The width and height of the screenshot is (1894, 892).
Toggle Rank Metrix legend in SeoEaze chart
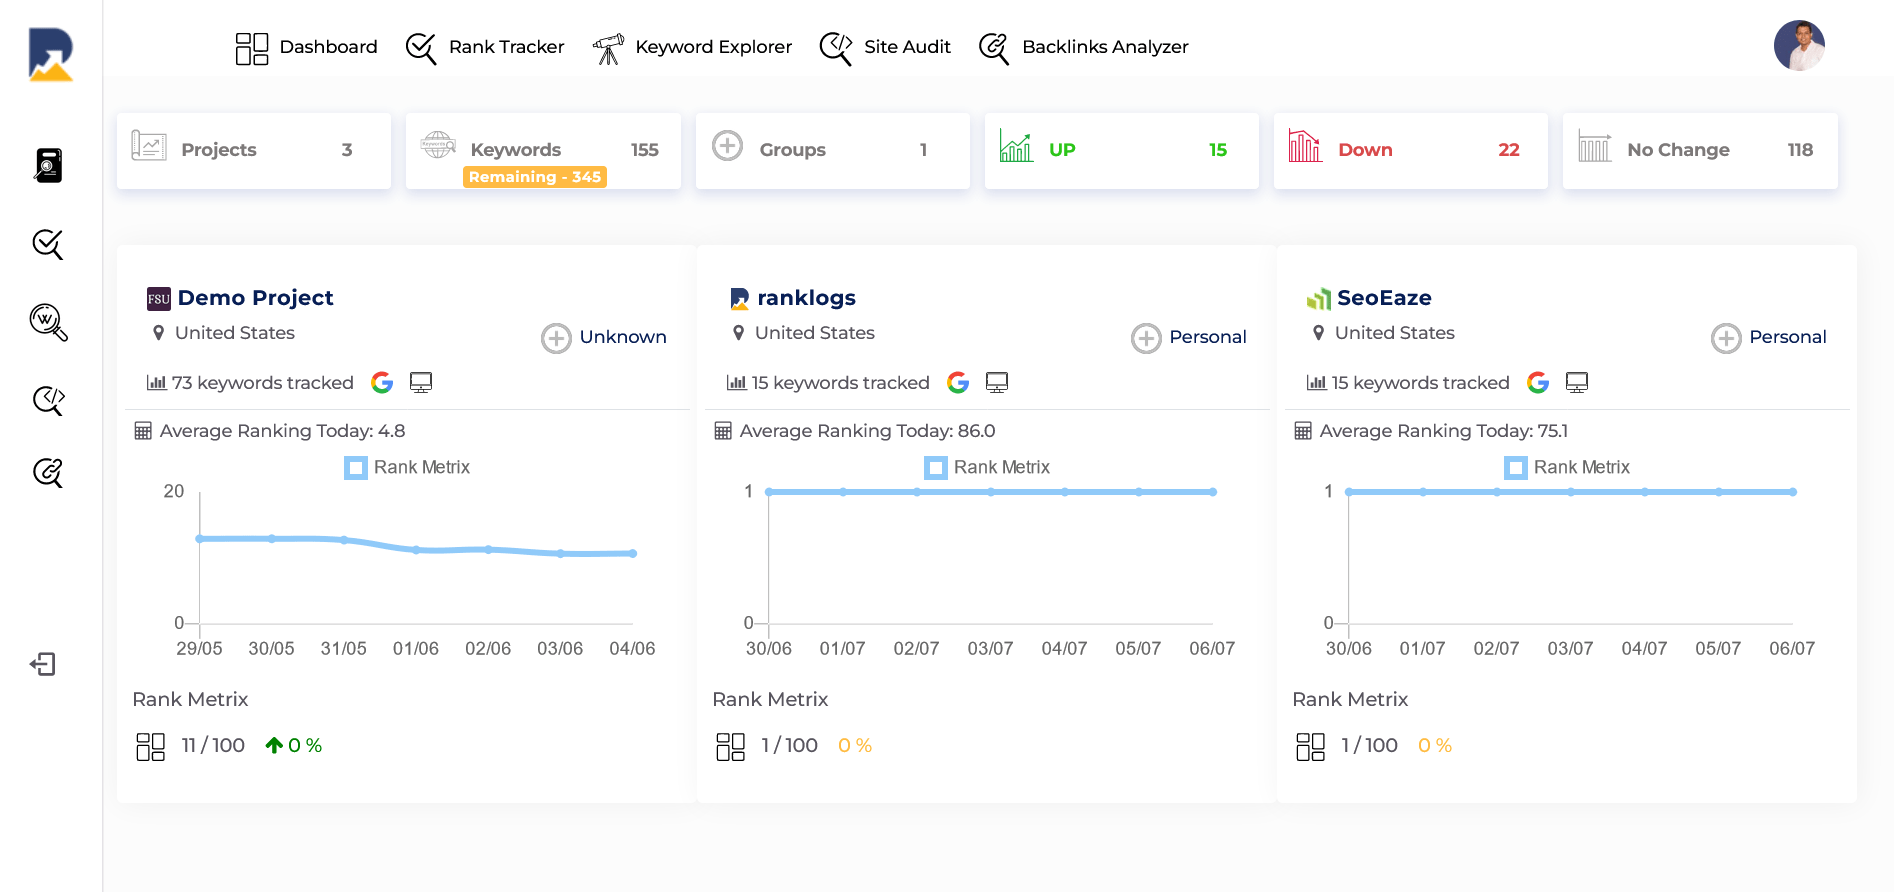point(1567,467)
